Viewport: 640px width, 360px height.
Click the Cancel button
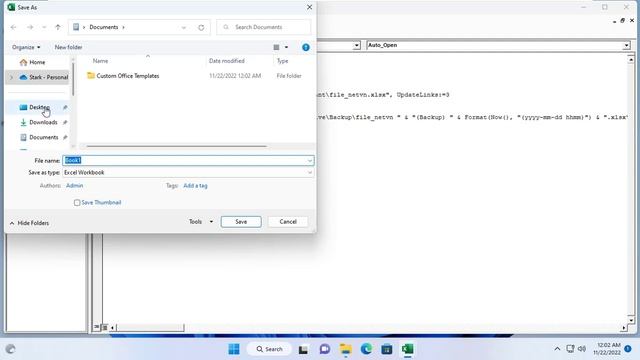(288, 222)
